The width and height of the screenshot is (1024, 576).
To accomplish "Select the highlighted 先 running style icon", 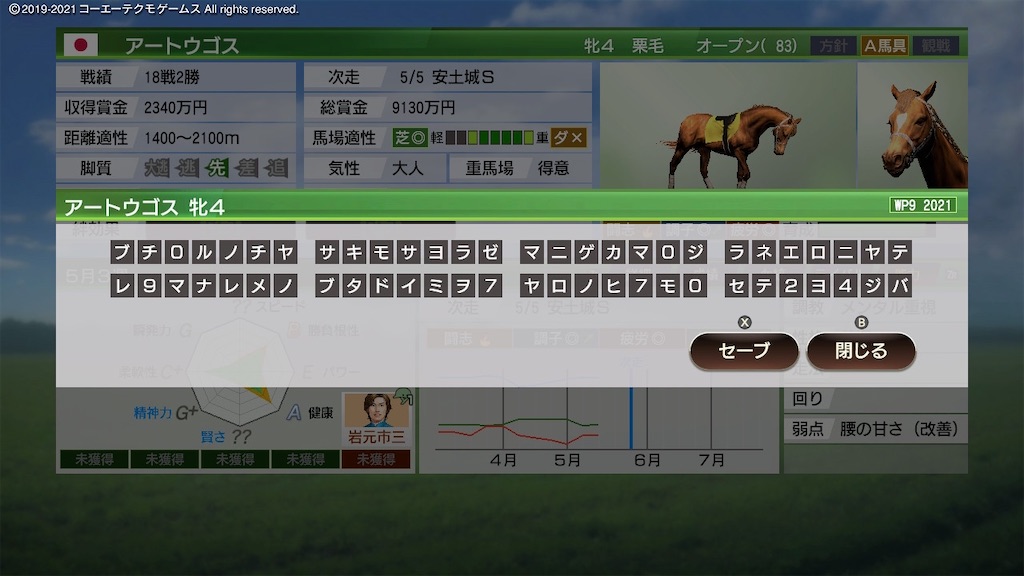I will [x=216, y=168].
